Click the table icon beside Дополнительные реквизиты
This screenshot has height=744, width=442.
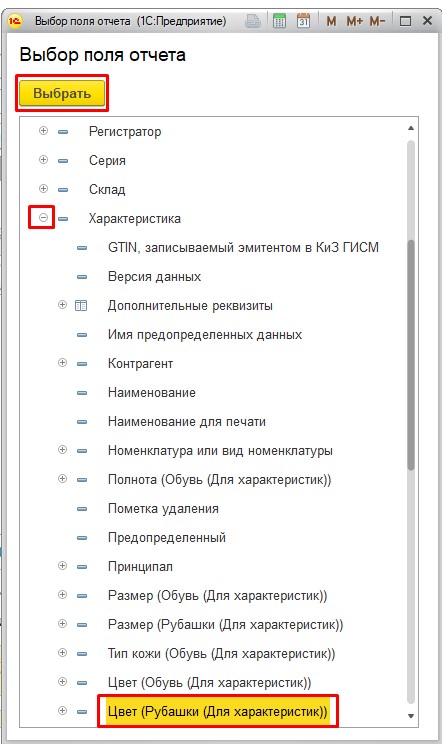[x=81, y=305]
